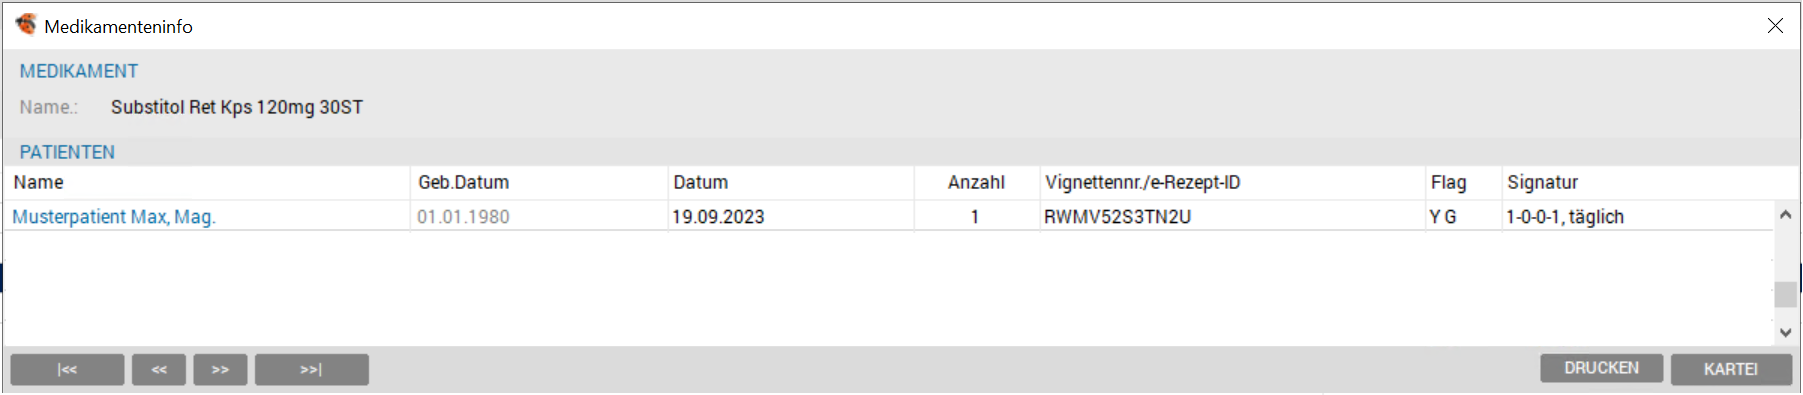Click the scroll down arrow in patient list

(1785, 332)
